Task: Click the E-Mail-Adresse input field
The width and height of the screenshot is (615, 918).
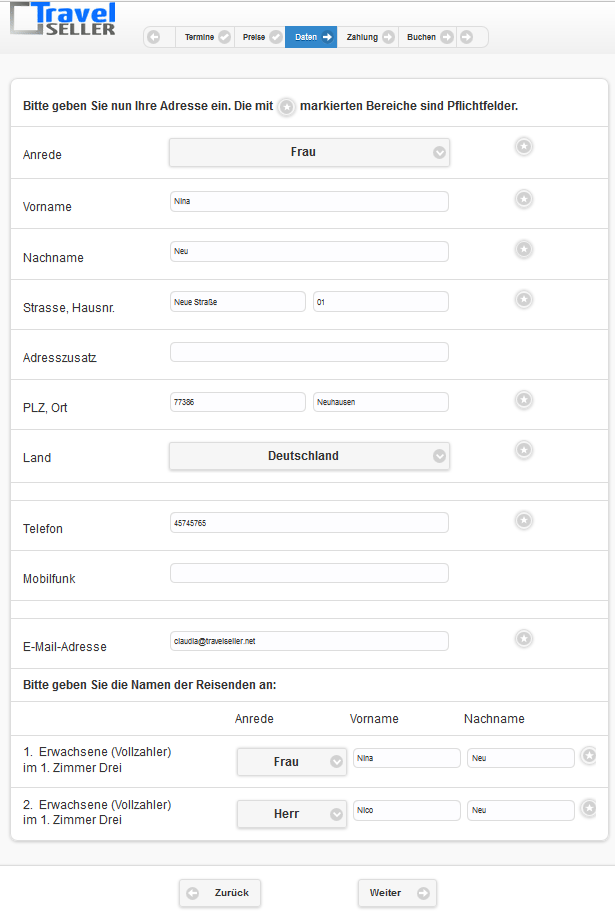Action: [x=309, y=641]
